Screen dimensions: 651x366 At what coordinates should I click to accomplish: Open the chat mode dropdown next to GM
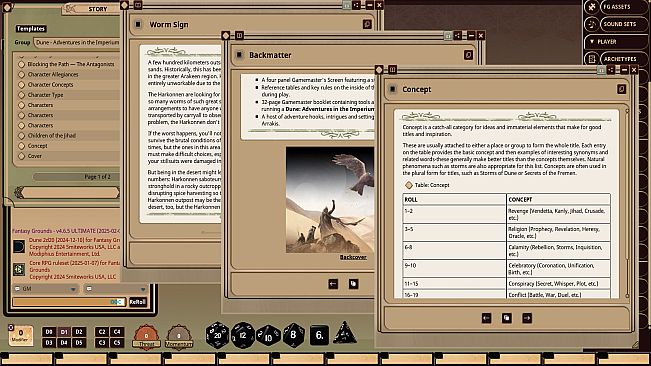(115, 288)
